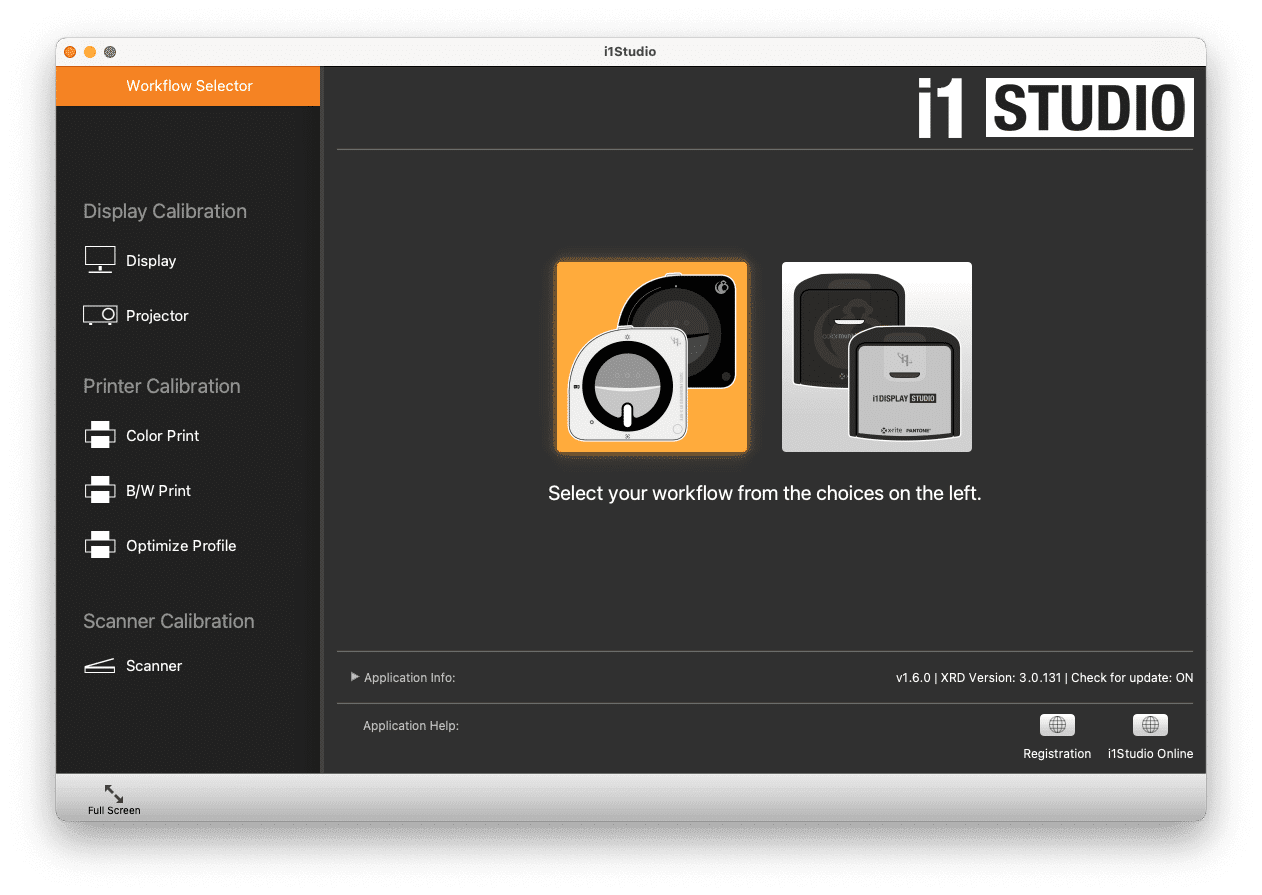Click the Application Help label
The height and width of the screenshot is (895, 1262).
(x=411, y=725)
